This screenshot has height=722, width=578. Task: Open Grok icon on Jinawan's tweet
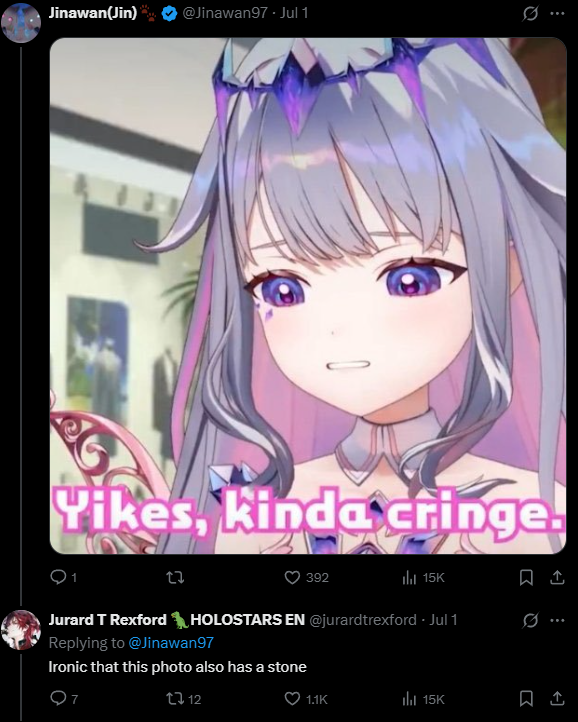[x=530, y=14]
